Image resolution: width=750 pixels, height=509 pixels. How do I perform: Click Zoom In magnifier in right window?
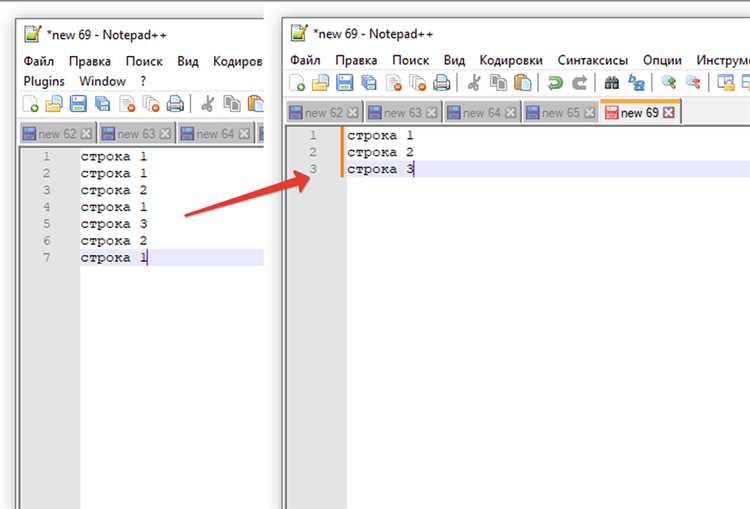[x=669, y=83]
